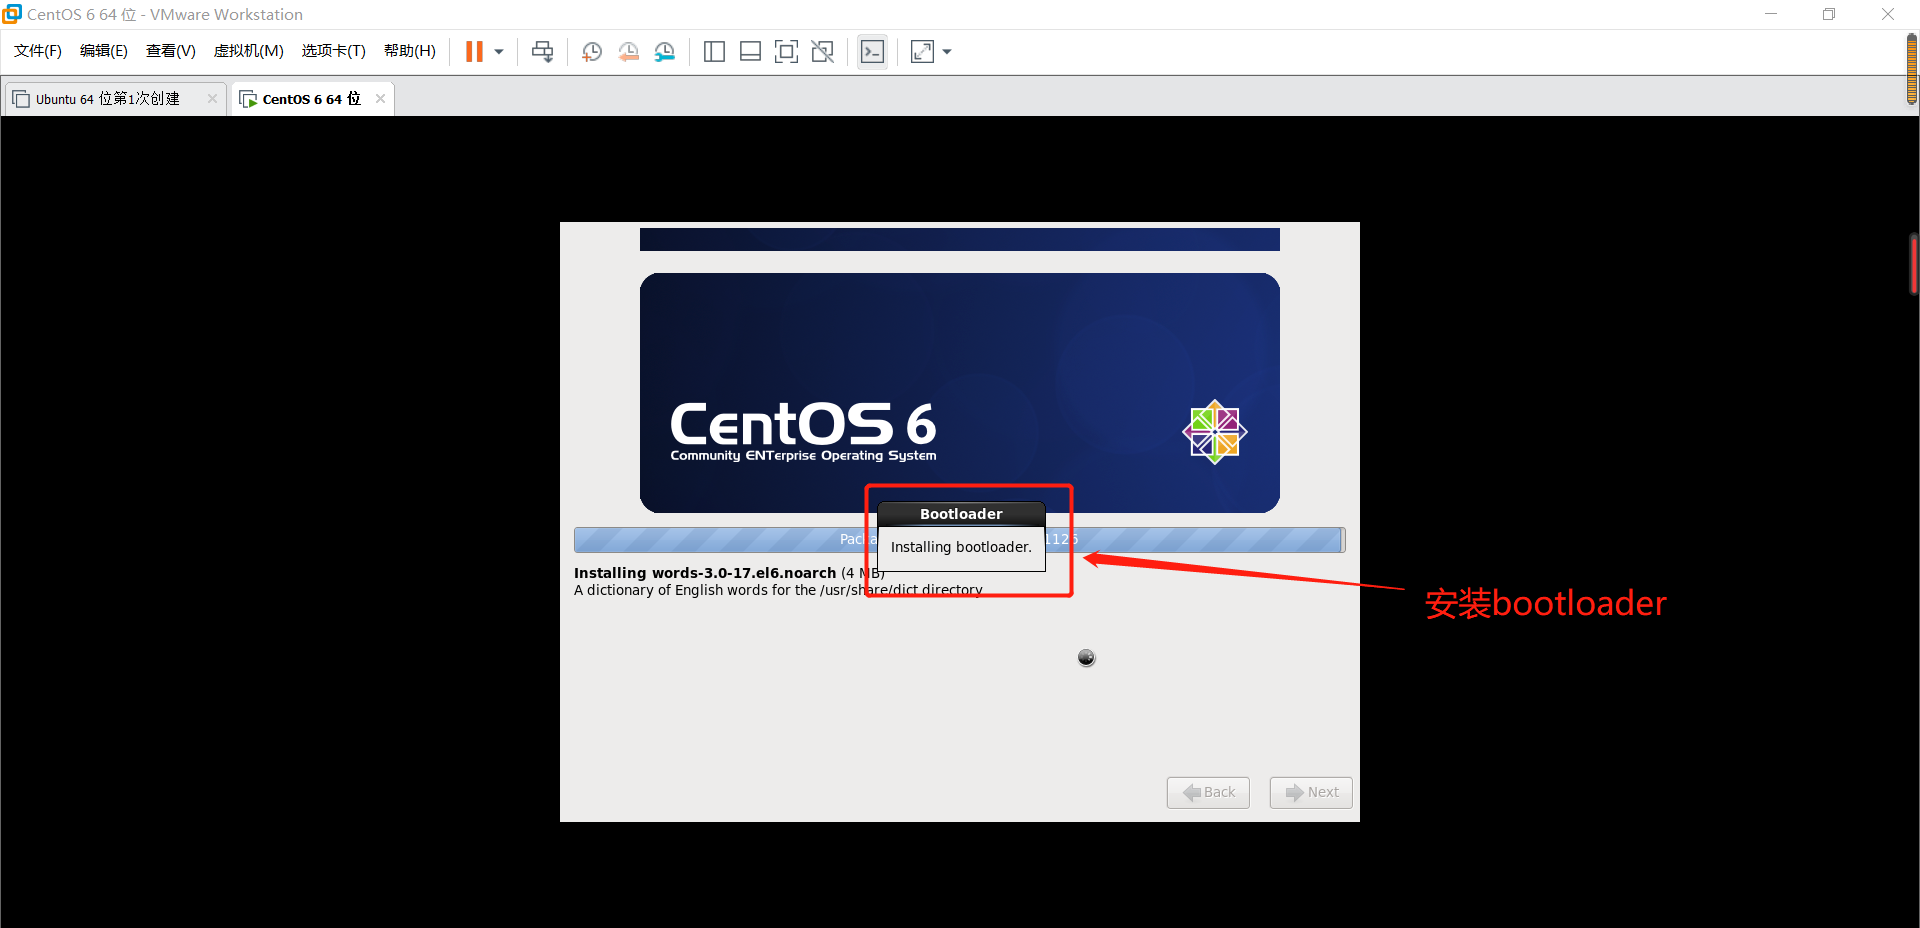The image size is (1920, 928).
Task: Click the Bootloader dialog title
Action: tap(961, 514)
